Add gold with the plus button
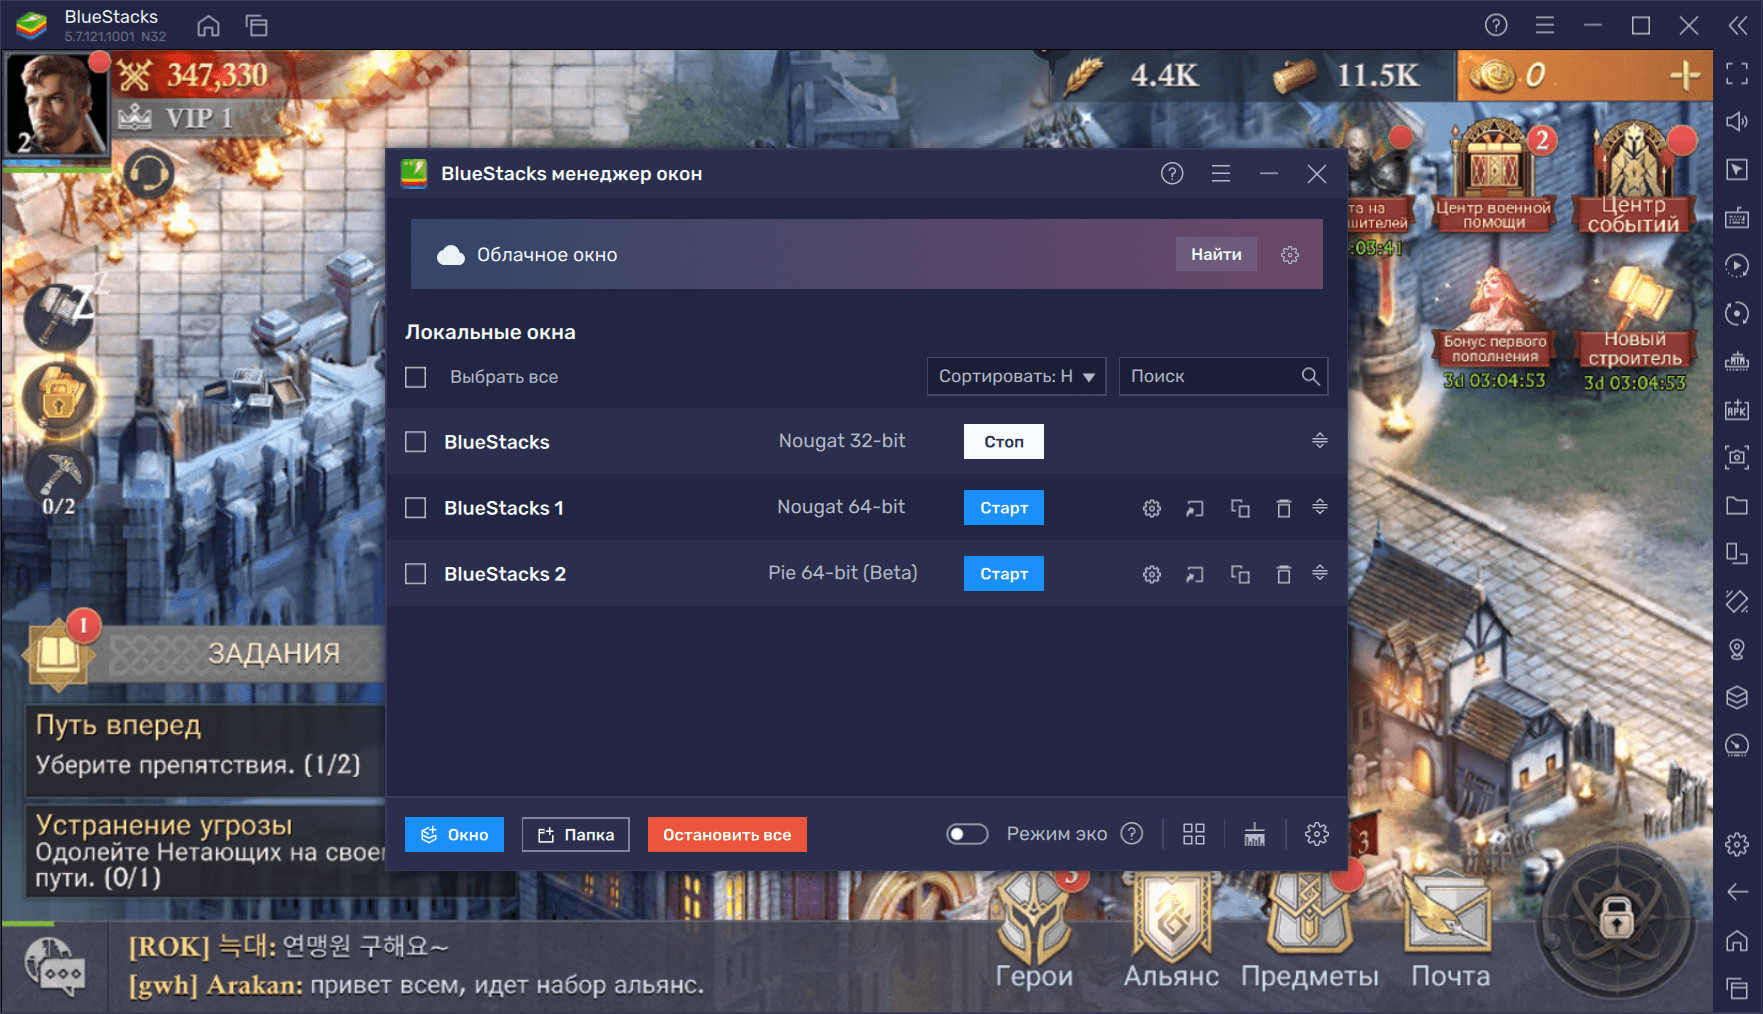Image resolution: width=1763 pixels, height=1014 pixels. click(1686, 75)
